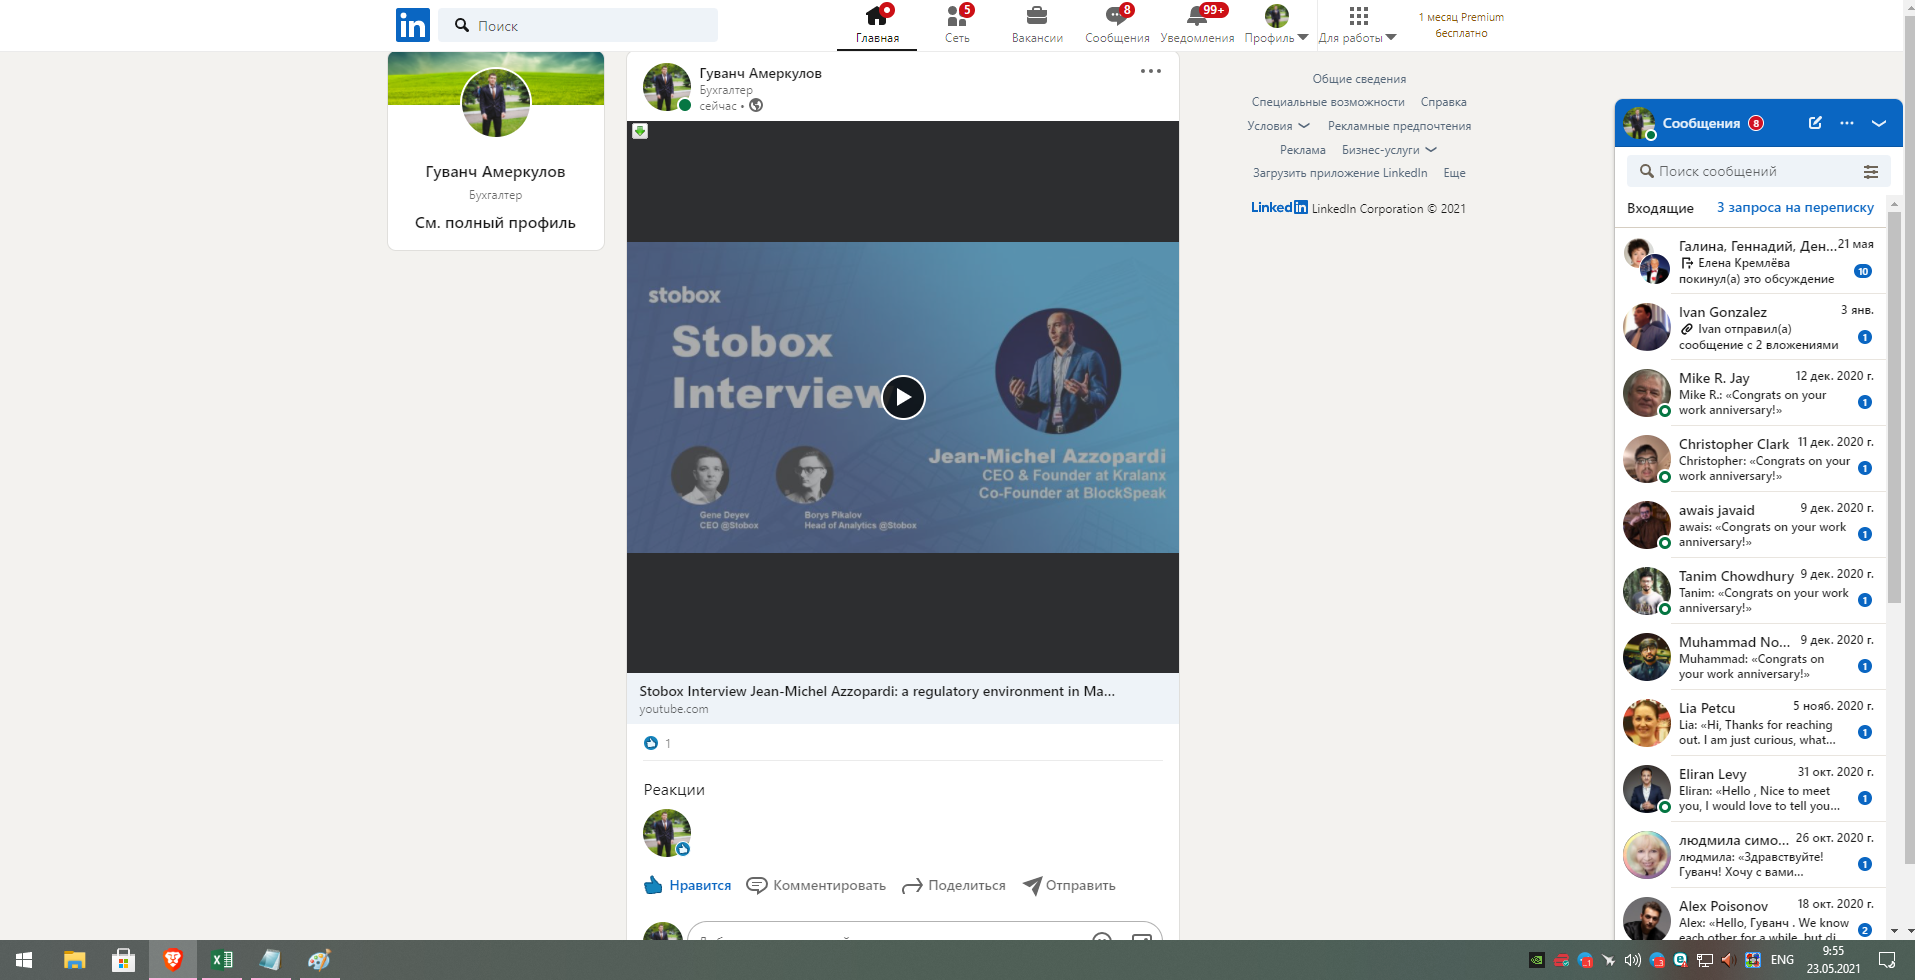Click the 1 месяц Premium бесплатно link

1461,25
